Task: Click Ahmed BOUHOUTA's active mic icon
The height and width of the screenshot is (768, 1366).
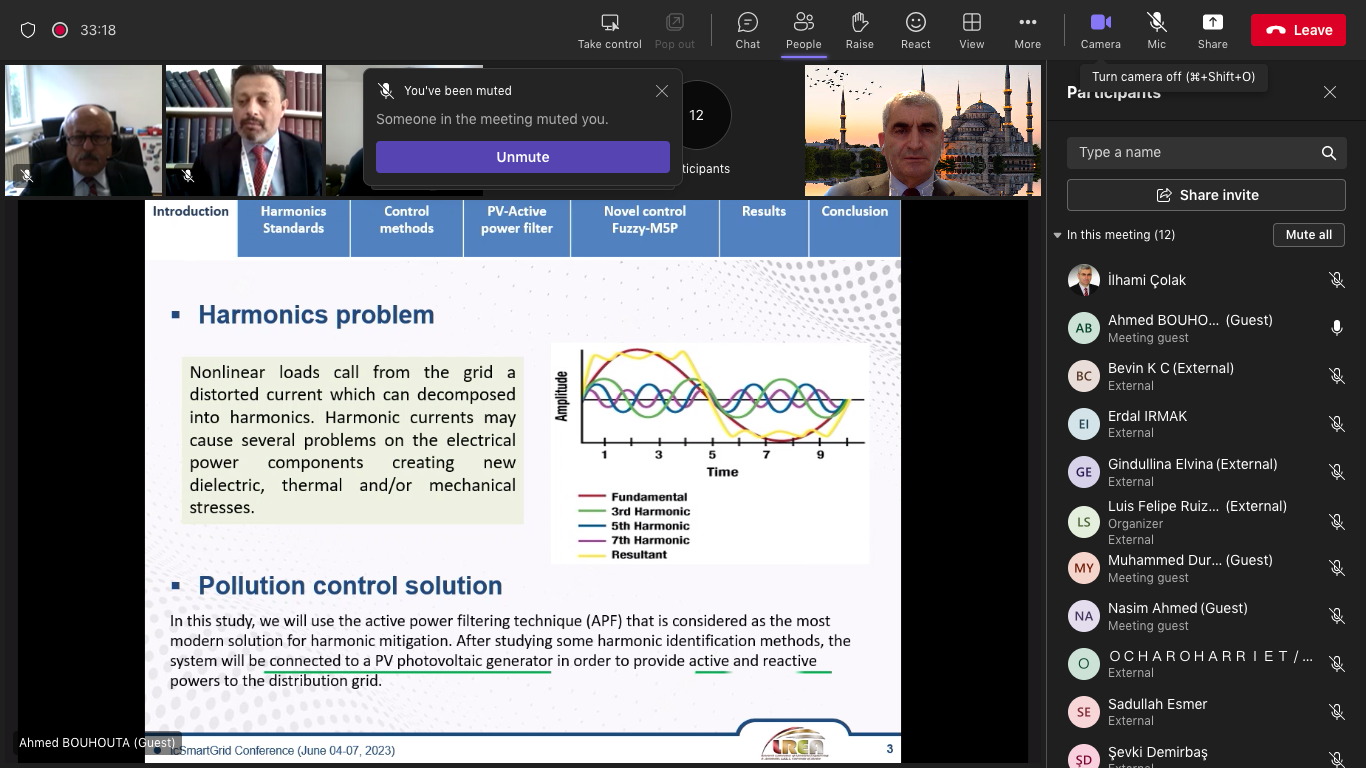Action: pyautogui.click(x=1336, y=328)
